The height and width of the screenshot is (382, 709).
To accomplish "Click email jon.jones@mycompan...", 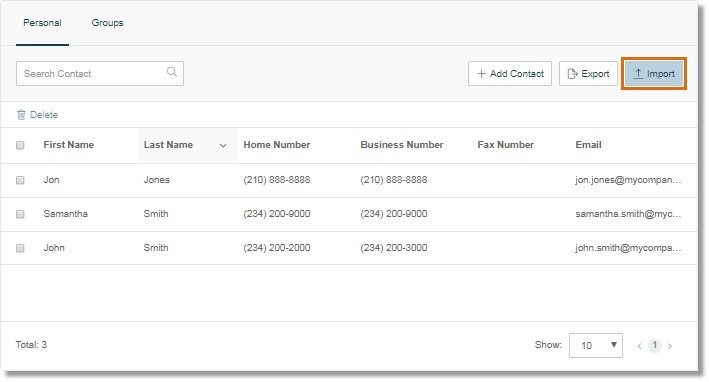I will 628,179.
